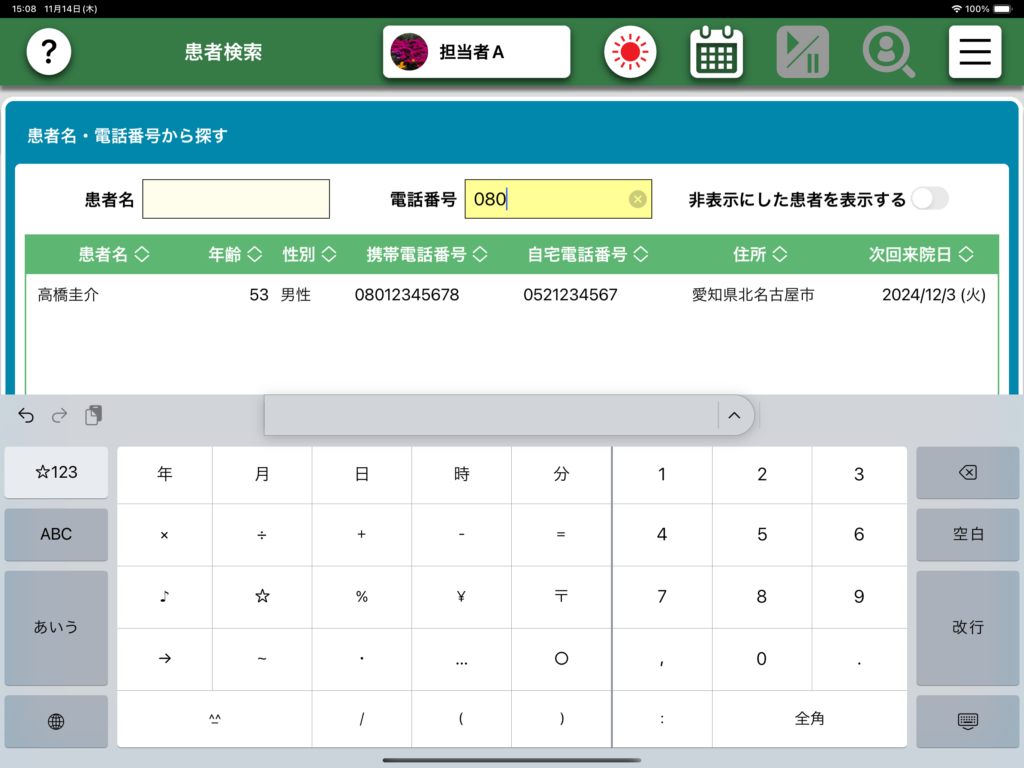The width and height of the screenshot is (1024, 768).
Task: Toggle showing hidden patients switch
Action: 928,199
